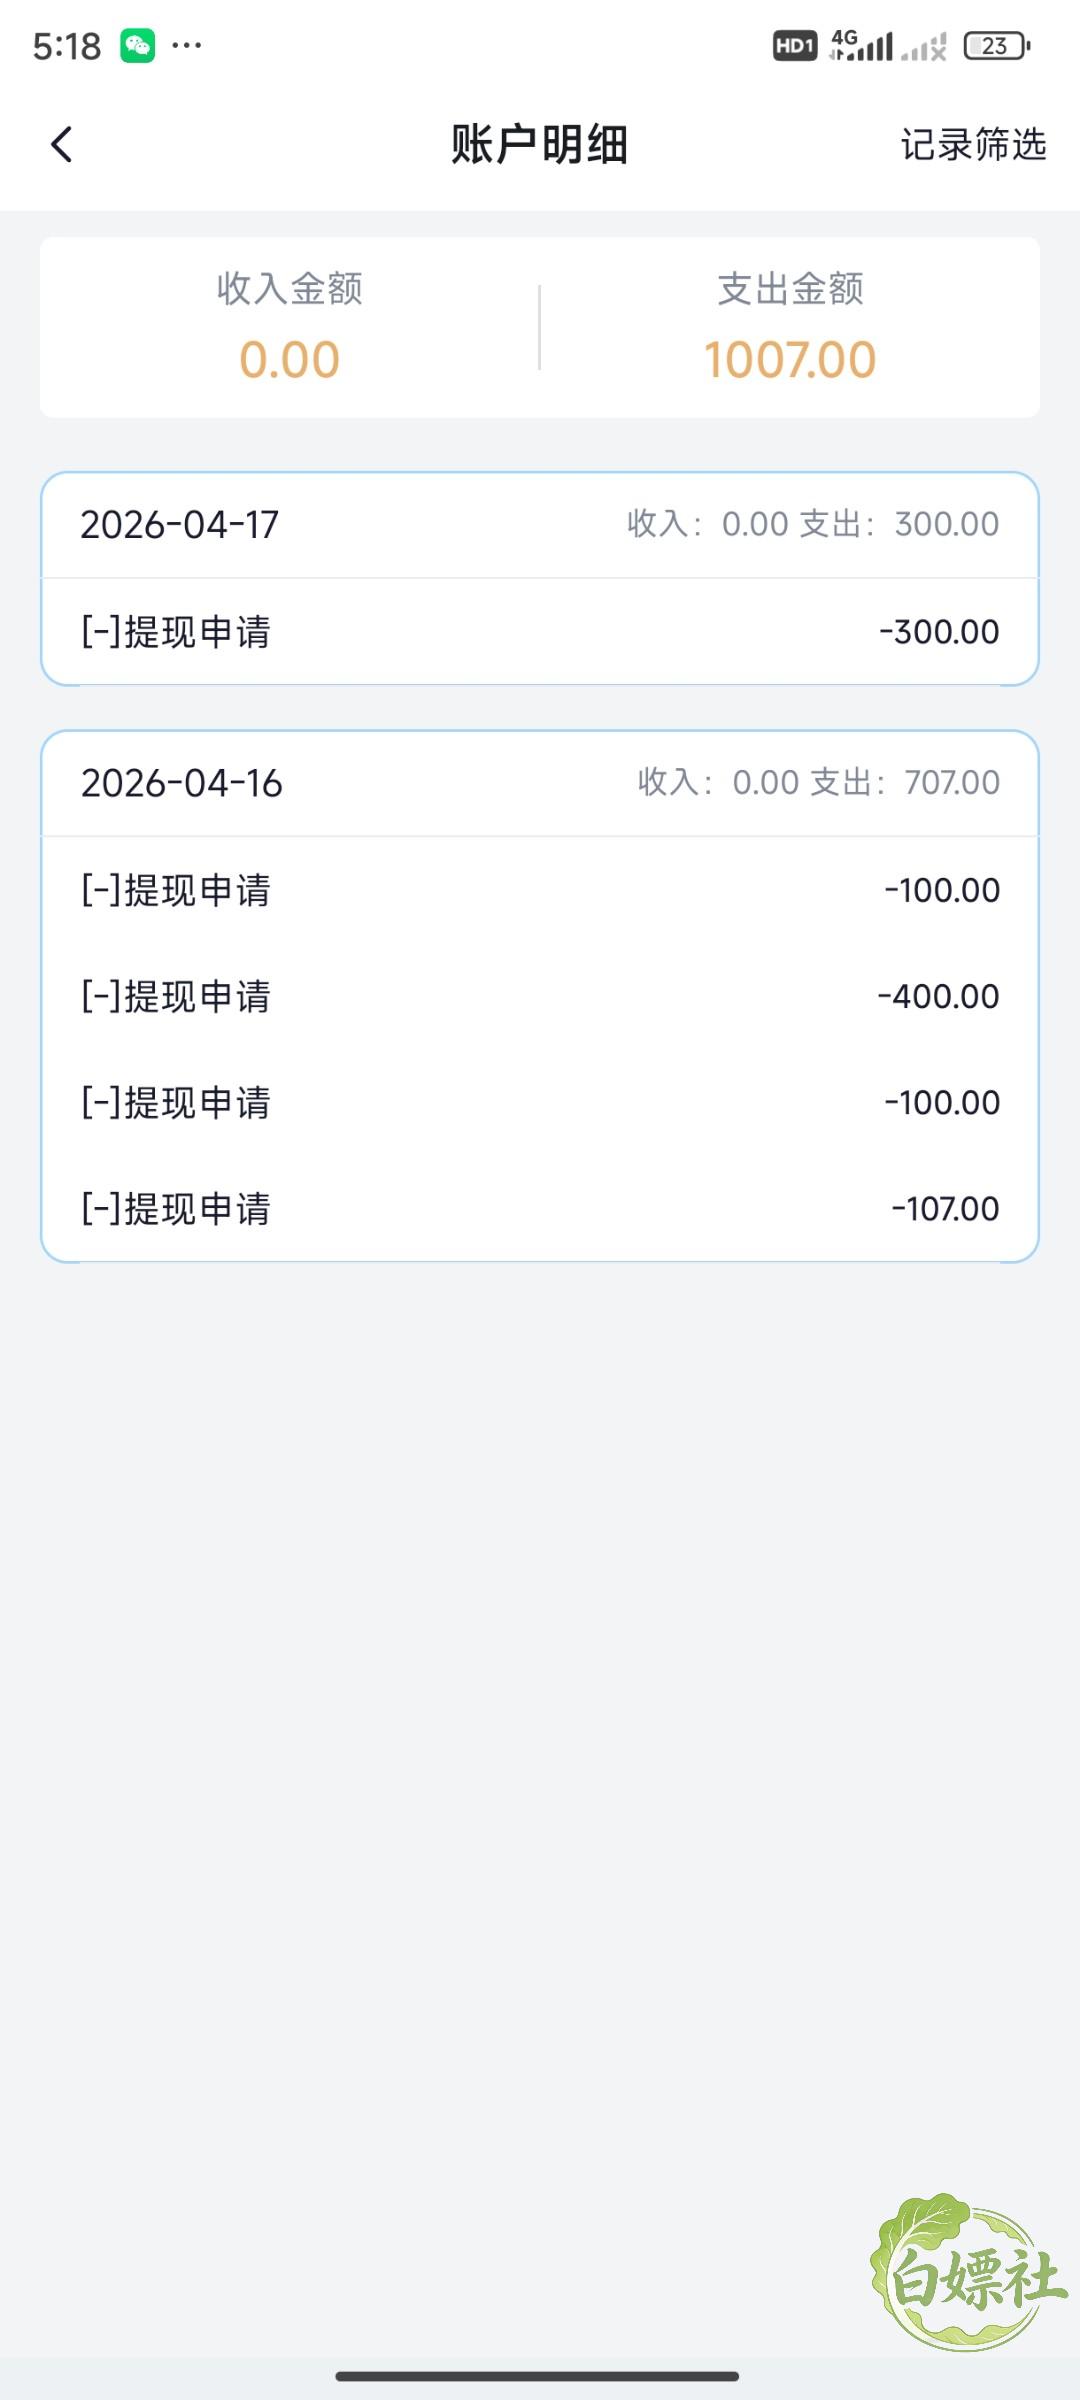Image resolution: width=1080 pixels, height=2400 pixels.
Task: Select the 收入金额 0.00 summary
Action: point(290,327)
